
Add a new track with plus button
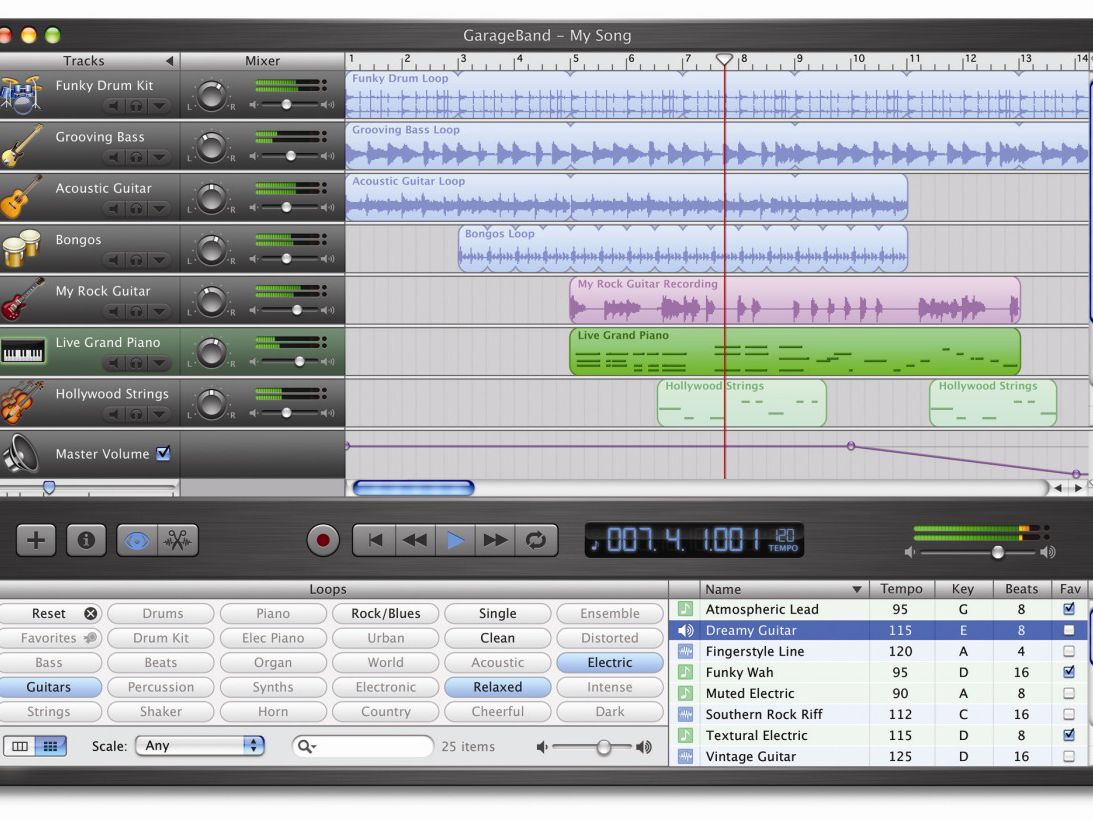pyautogui.click(x=36, y=540)
